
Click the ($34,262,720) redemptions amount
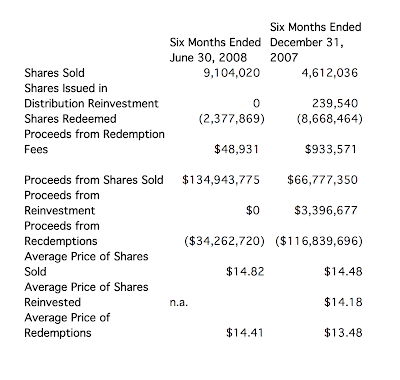click(x=224, y=241)
